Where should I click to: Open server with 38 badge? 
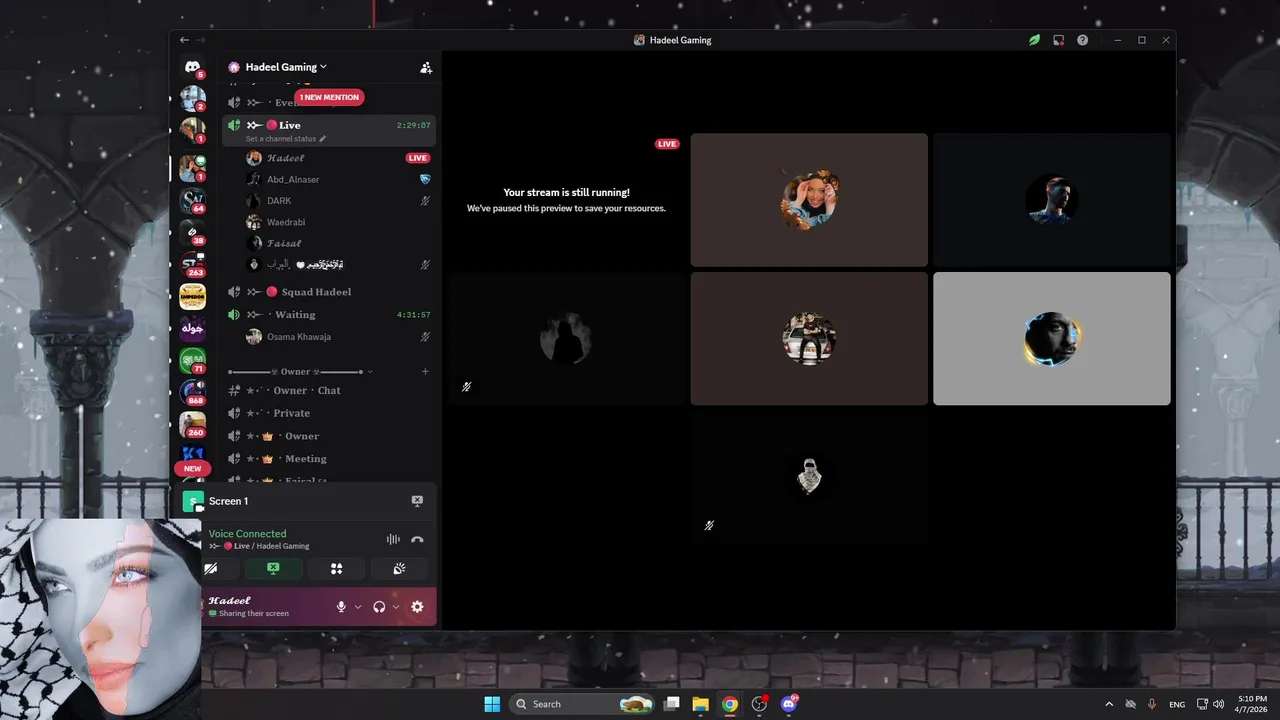coord(192,233)
